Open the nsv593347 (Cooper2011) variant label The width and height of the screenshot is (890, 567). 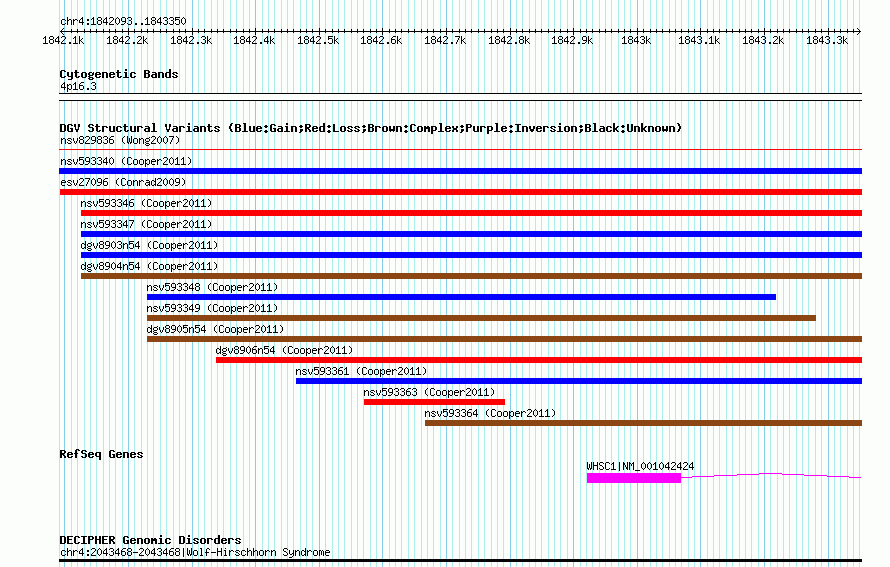(146, 224)
